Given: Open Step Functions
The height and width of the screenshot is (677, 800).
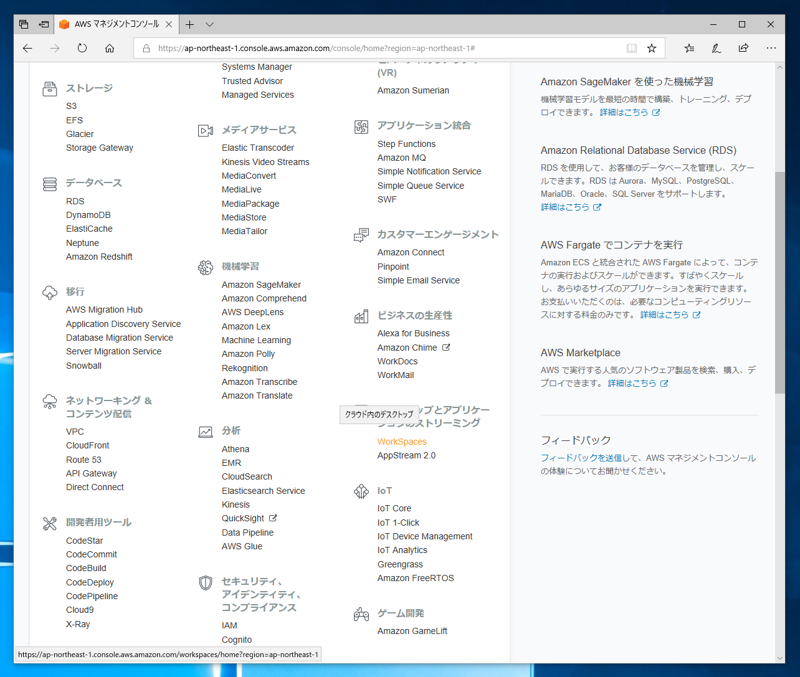Looking at the screenshot, I should pyautogui.click(x=407, y=144).
